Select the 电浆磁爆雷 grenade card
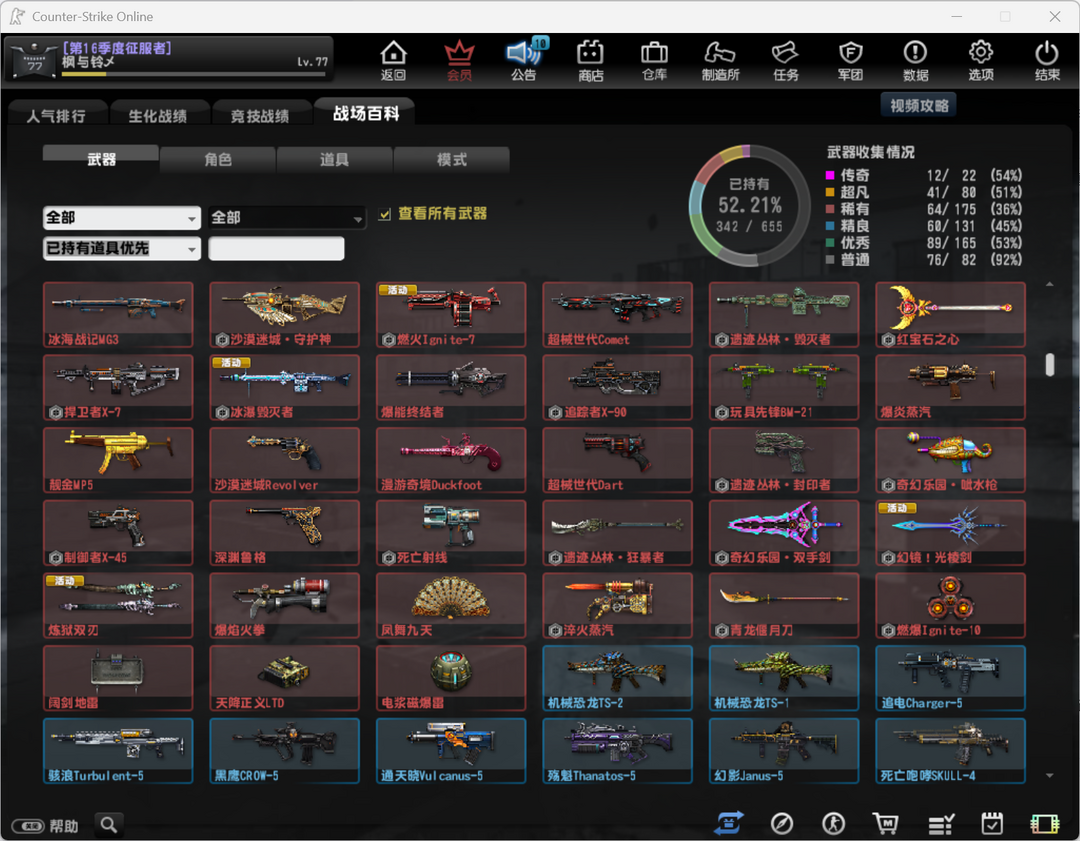 (451, 678)
